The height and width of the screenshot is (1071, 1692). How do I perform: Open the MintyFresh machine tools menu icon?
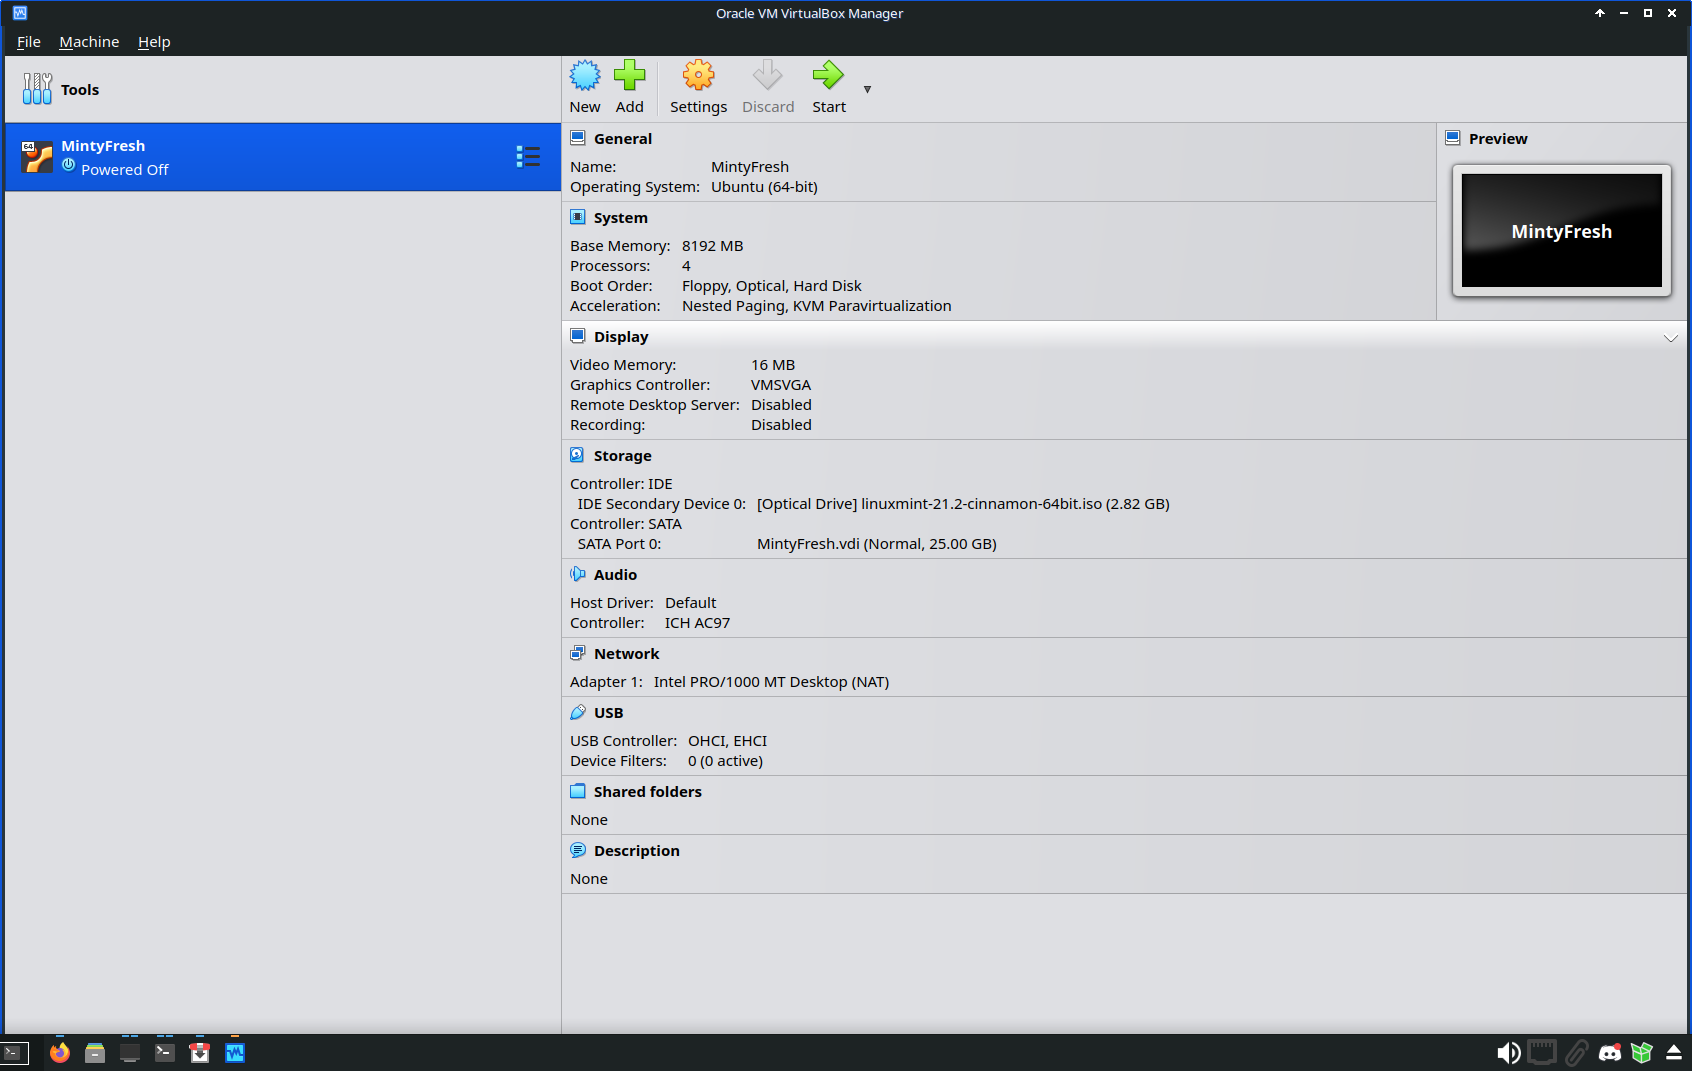coord(528,157)
